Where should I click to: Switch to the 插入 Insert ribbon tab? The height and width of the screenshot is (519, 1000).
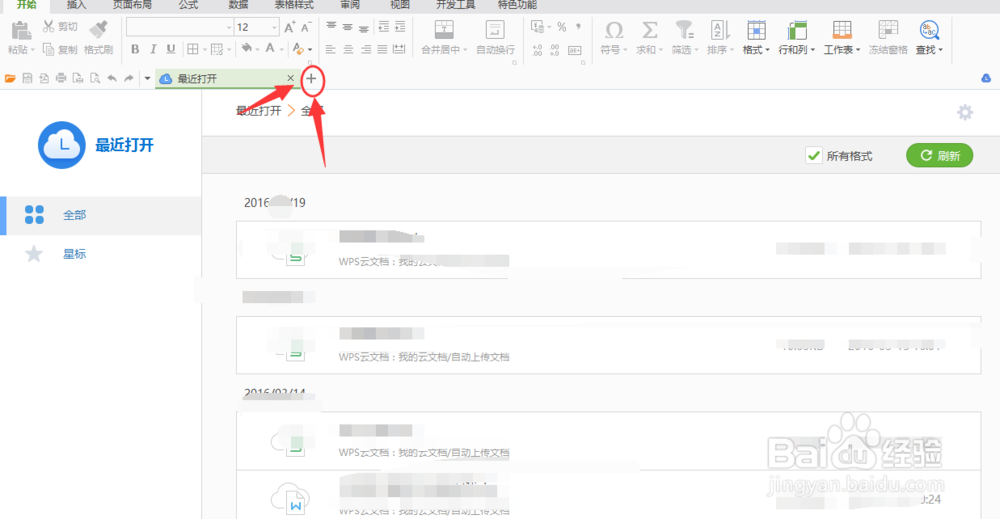(x=77, y=4)
